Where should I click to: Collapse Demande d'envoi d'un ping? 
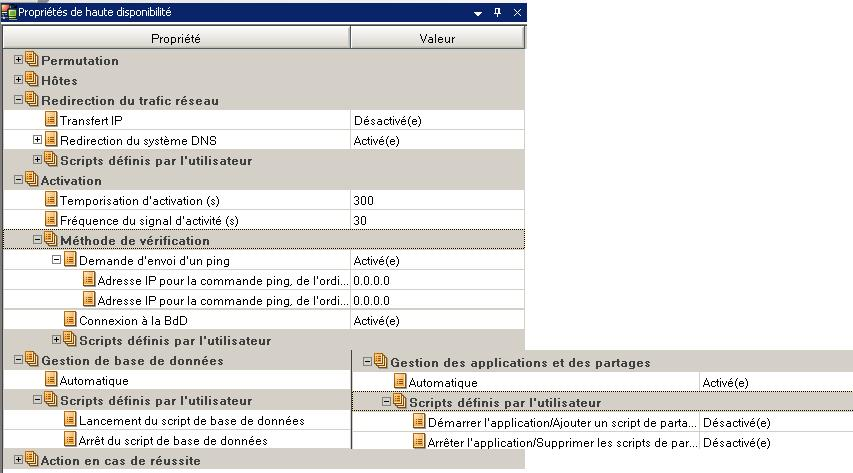click(x=56, y=260)
